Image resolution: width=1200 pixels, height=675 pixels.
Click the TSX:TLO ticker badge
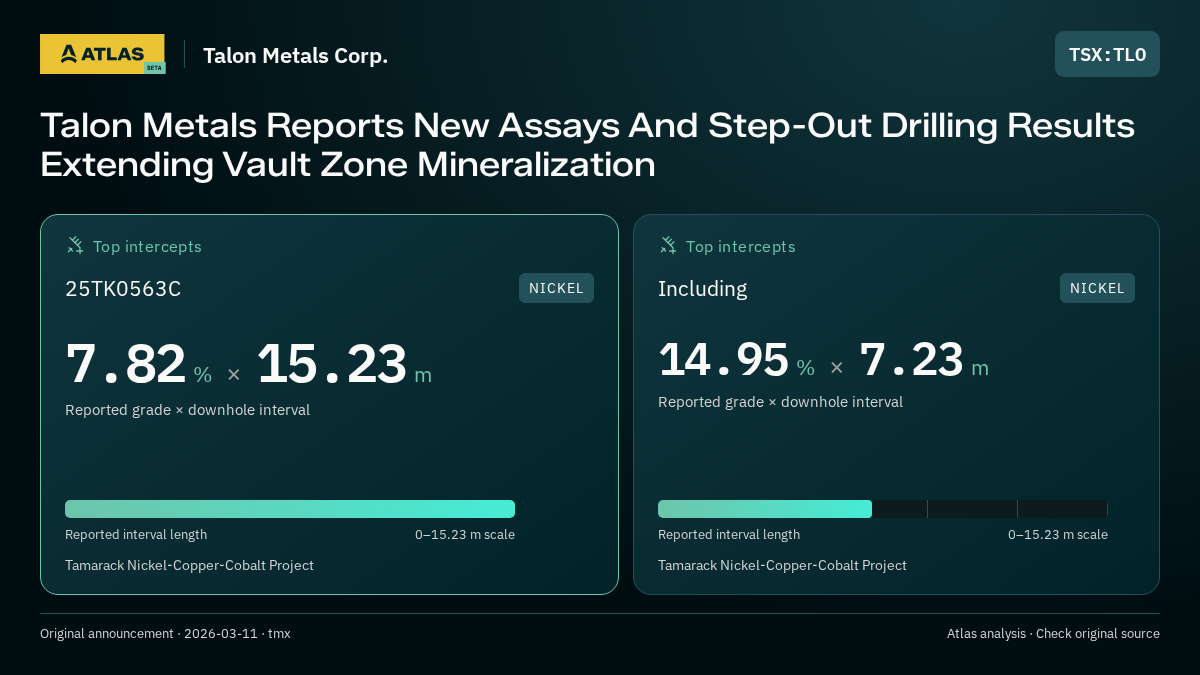pos(1107,54)
